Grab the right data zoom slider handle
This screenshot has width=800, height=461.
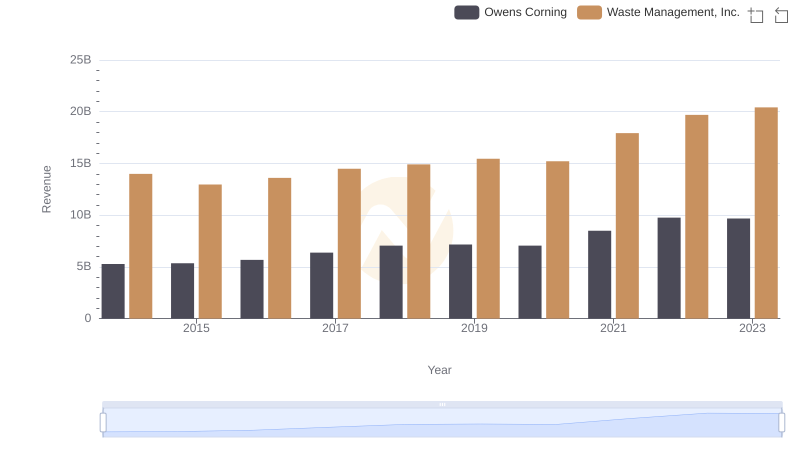coord(781,423)
